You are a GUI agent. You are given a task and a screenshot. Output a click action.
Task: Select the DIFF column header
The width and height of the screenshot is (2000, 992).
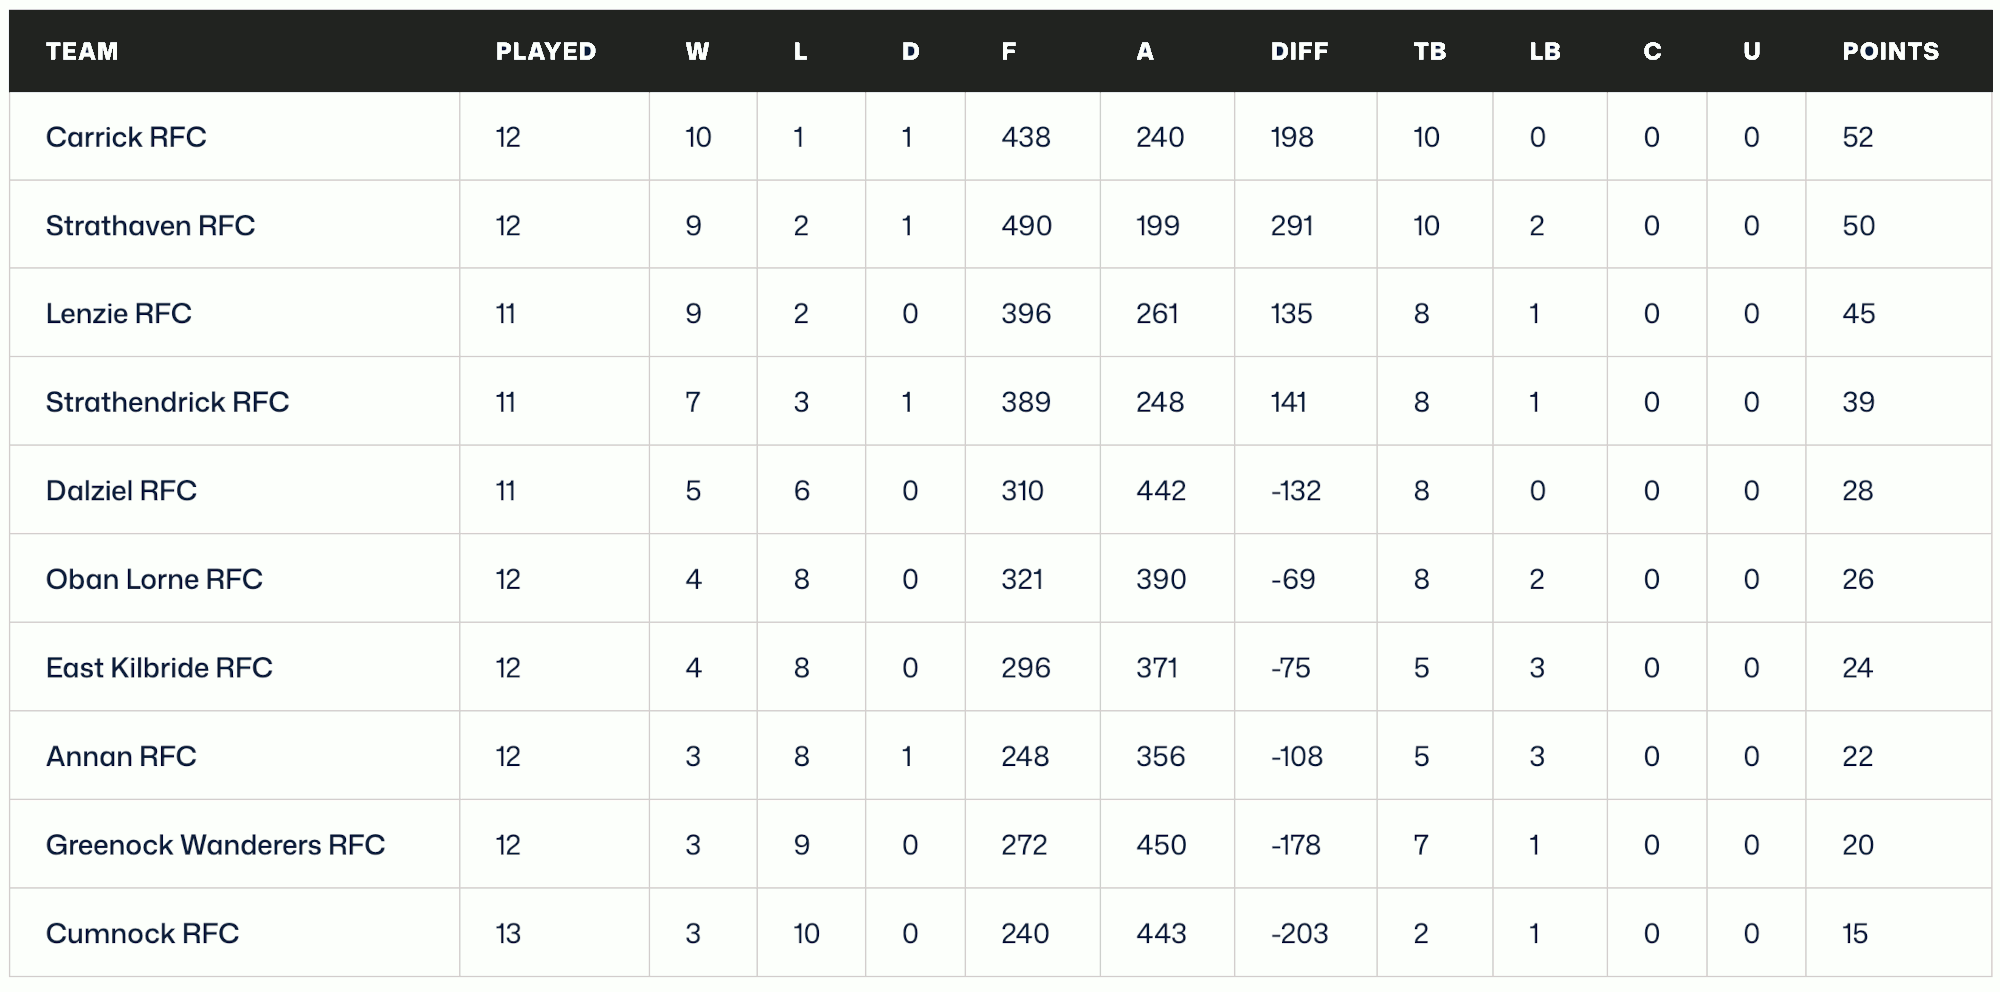click(1299, 51)
